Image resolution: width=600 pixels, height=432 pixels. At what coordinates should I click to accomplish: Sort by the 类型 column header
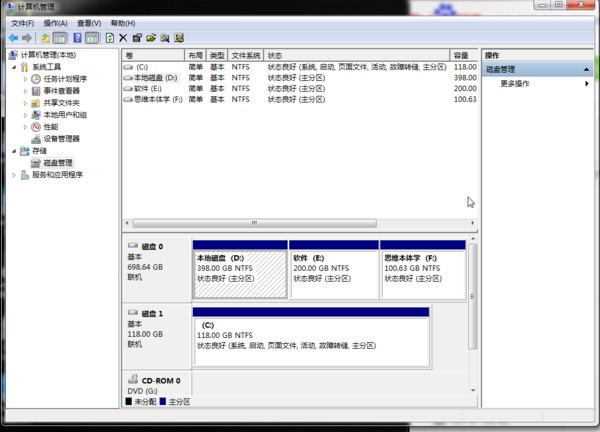pos(217,55)
